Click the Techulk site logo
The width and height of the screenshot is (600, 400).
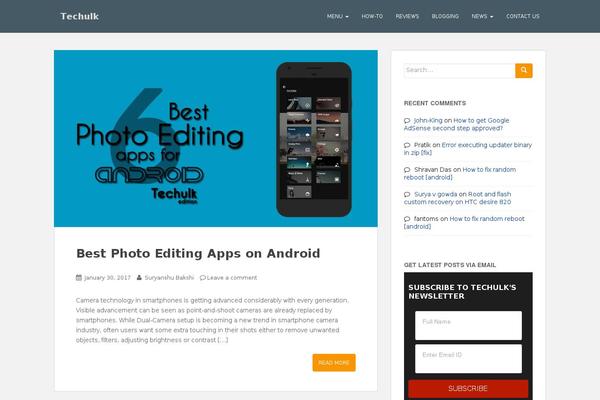pos(80,16)
